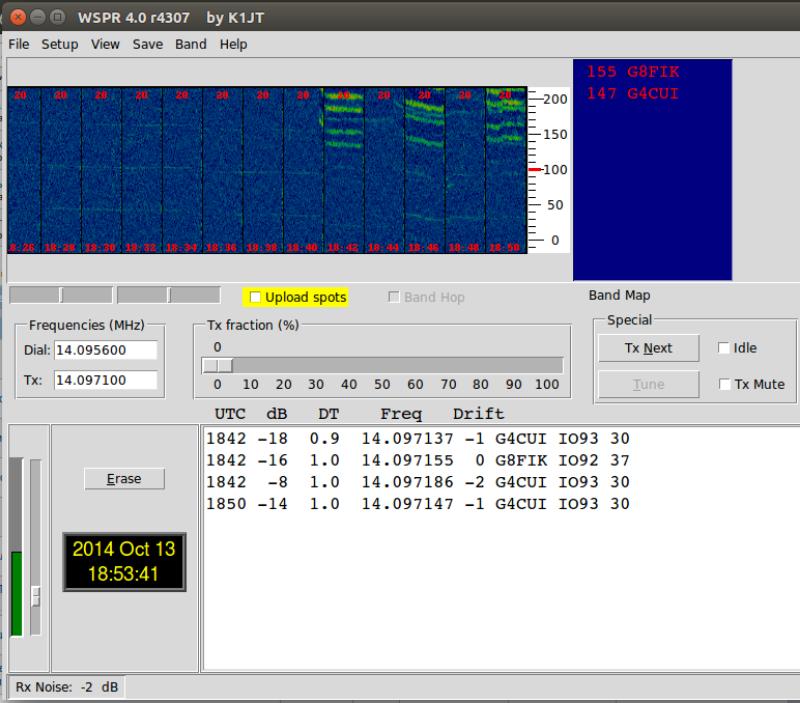Open the View menu

105,44
